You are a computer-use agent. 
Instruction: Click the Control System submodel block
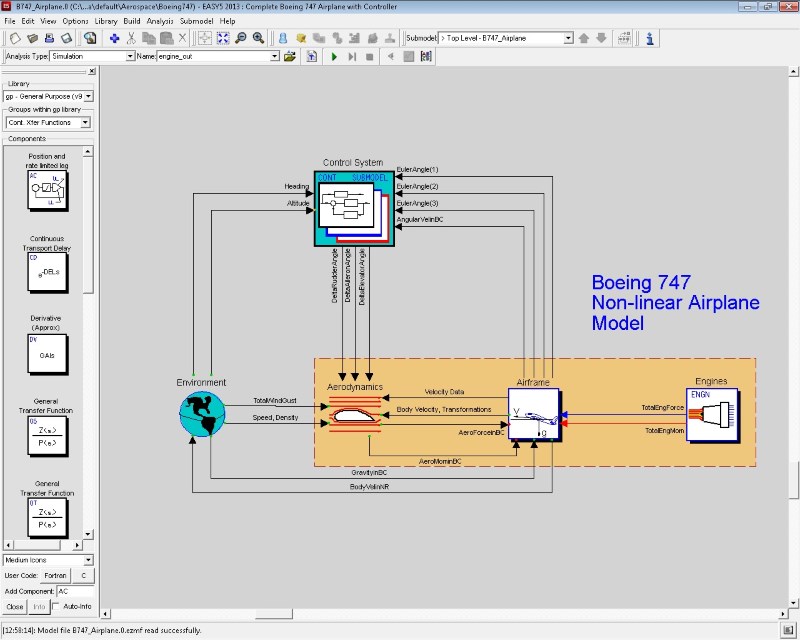point(354,208)
